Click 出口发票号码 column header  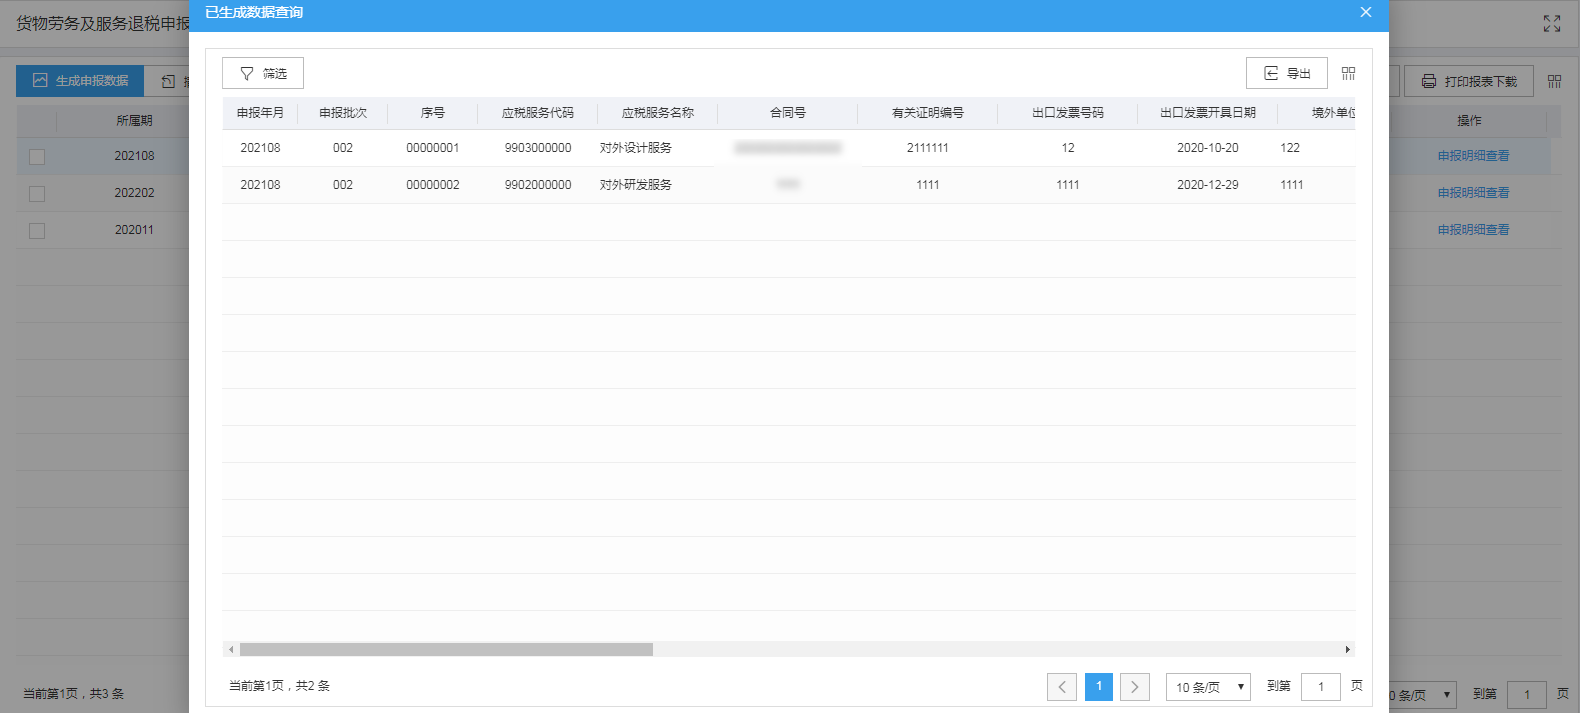1068,113
